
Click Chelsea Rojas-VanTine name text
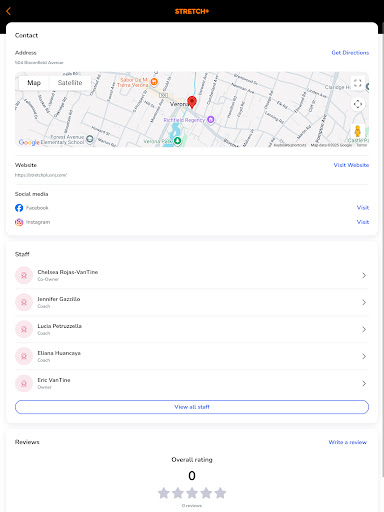pyautogui.click(x=68, y=272)
